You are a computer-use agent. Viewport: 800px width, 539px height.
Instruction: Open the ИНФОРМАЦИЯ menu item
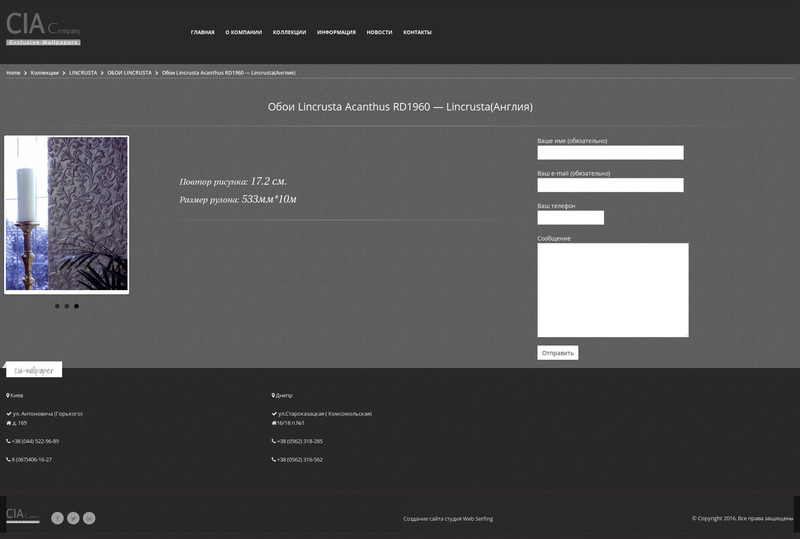pyautogui.click(x=336, y=32)
